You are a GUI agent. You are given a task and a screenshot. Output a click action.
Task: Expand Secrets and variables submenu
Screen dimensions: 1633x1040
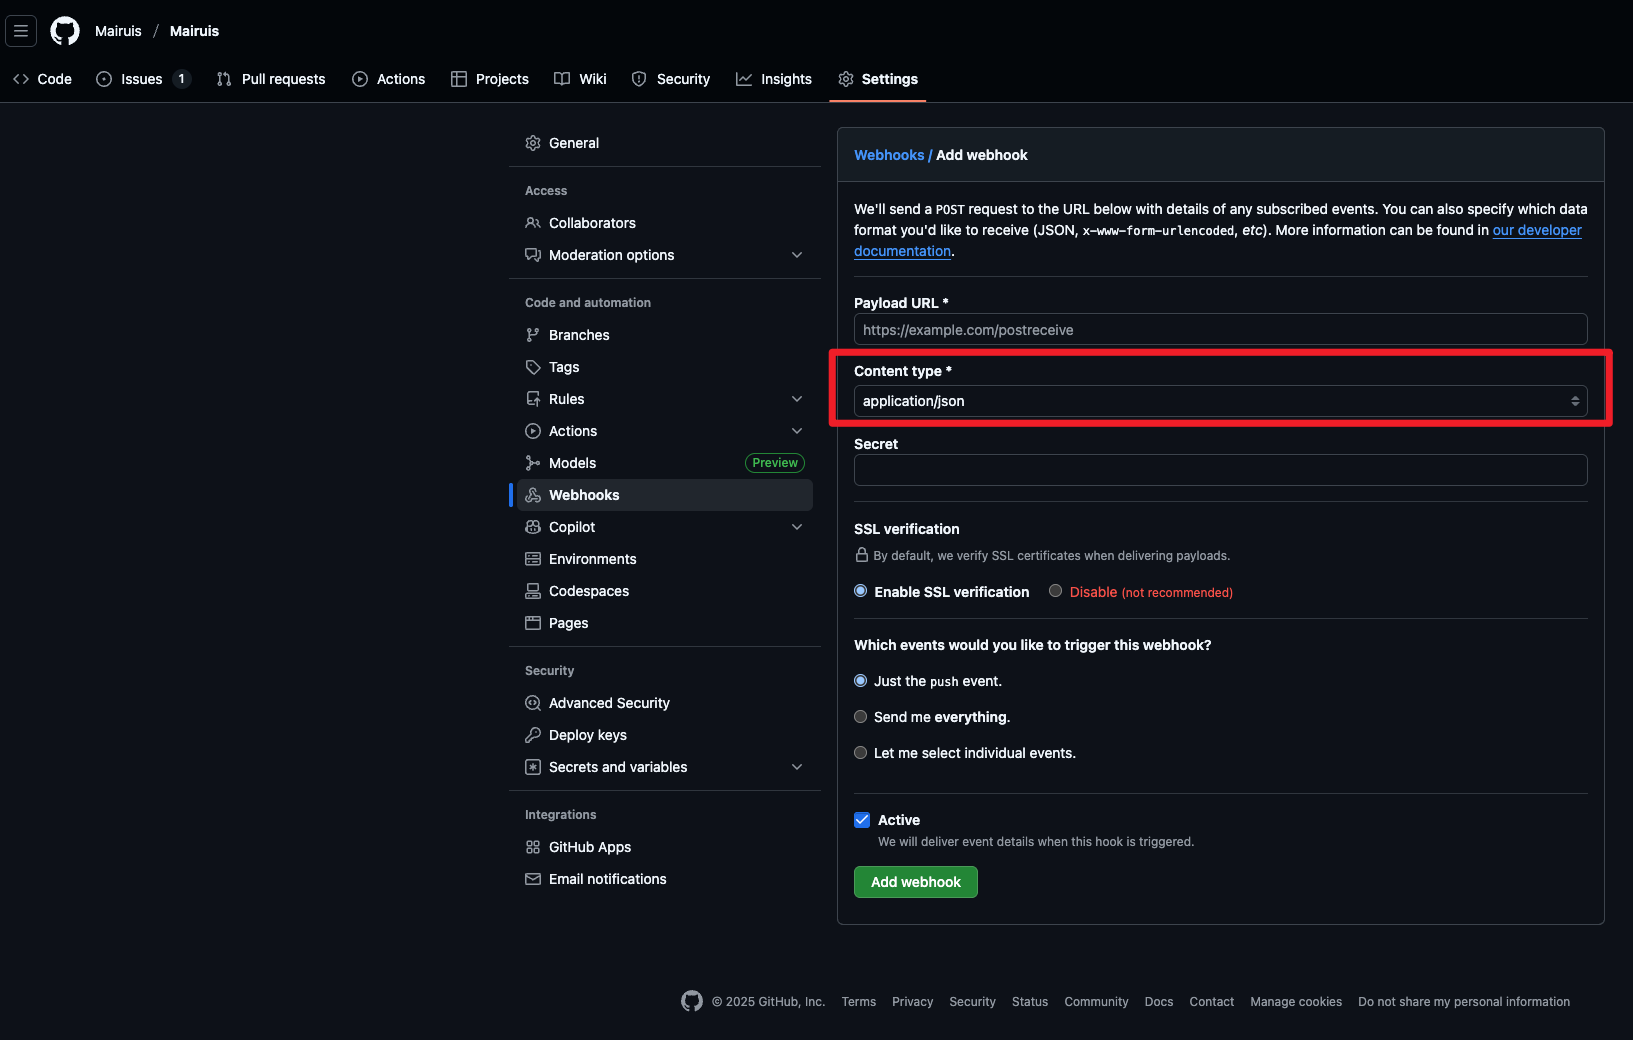pyautogui.click(x=797, y=767)
